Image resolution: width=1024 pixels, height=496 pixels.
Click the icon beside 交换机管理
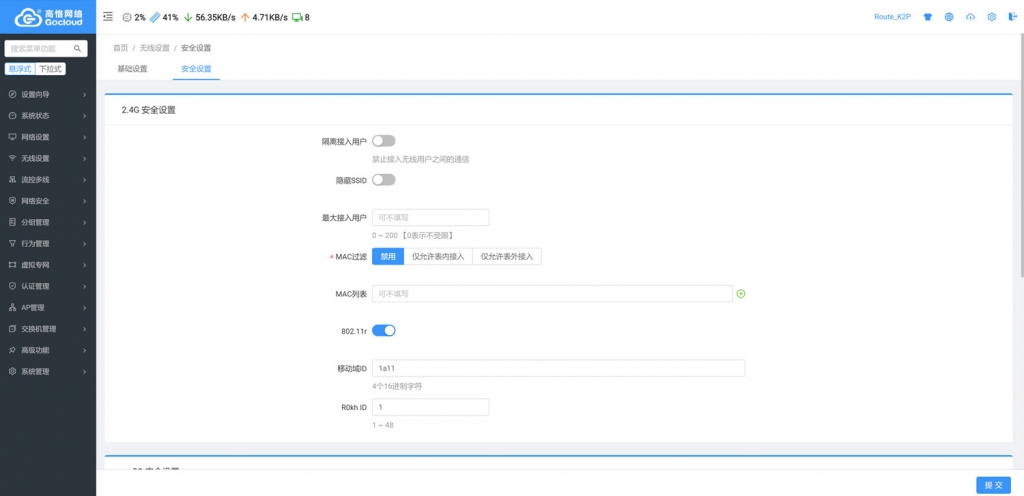[12, 329]
